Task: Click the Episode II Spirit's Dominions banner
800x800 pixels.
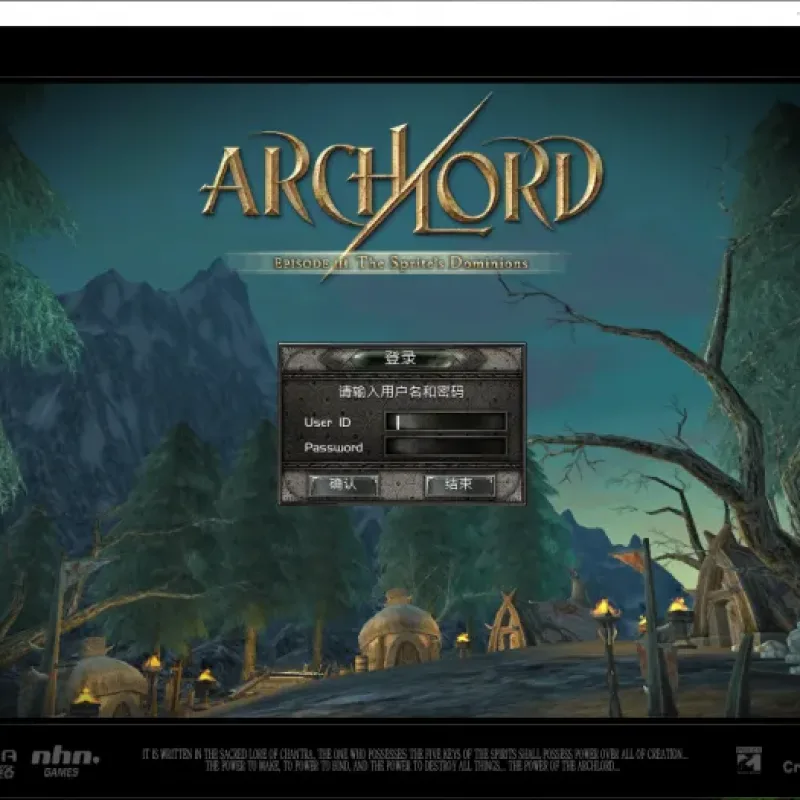Action: 399,263
